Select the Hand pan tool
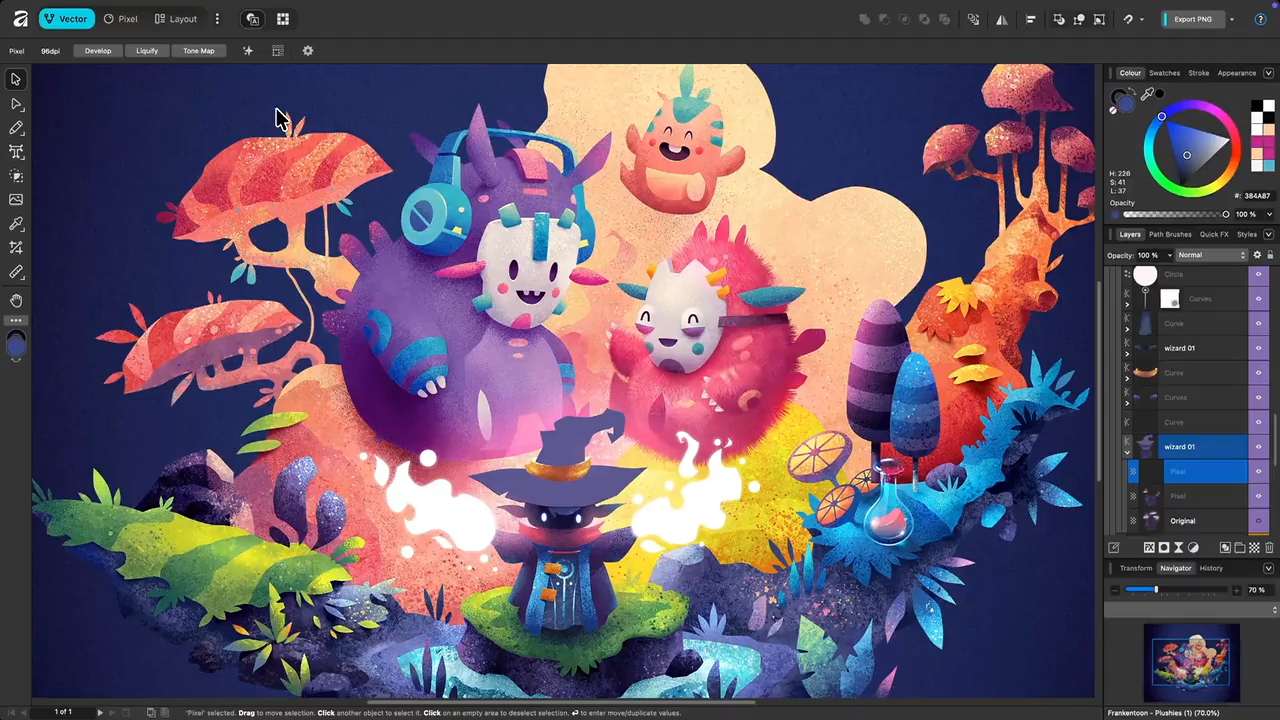Screen dimensions: 1280x720 [x=16, y=300]
